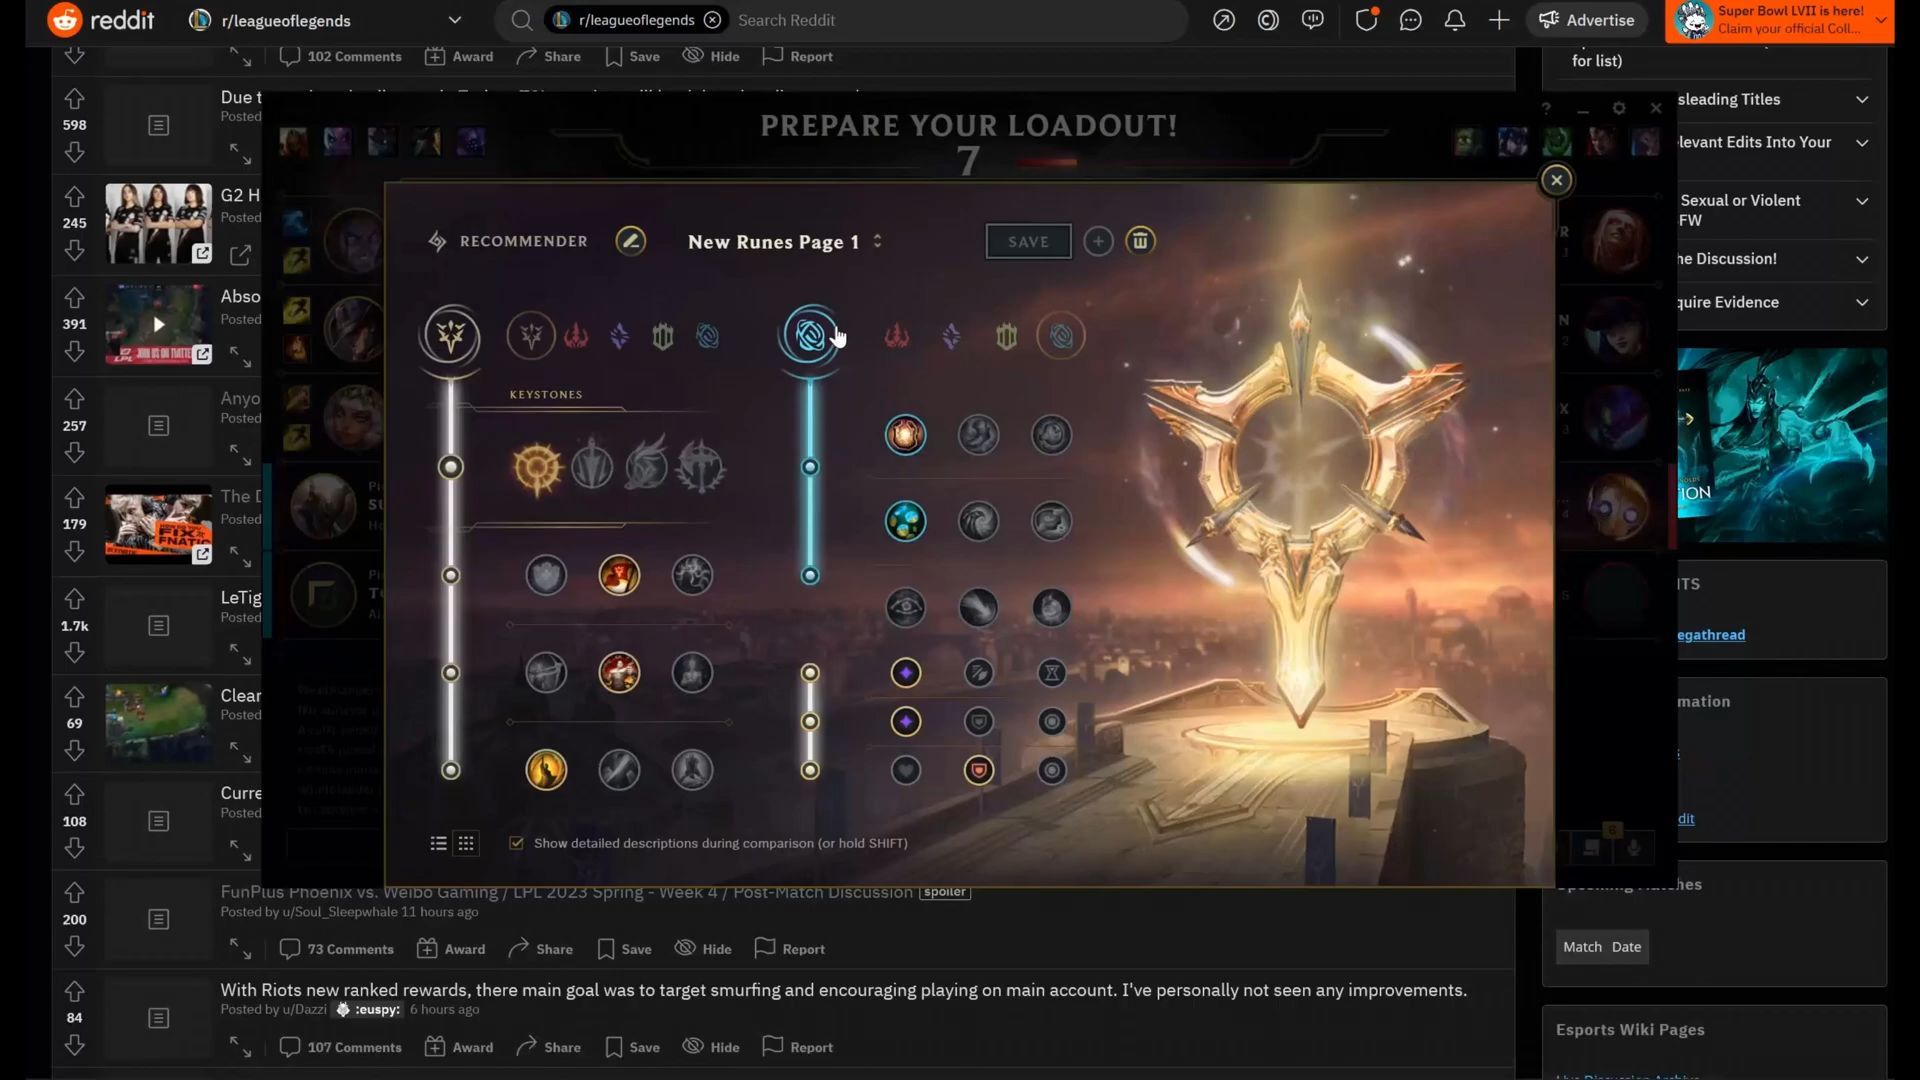The width and height of the screenshot is (1920, 1080).
Task: Toggle Show detailed descriptions during comparison checkbox
Action: click(x=516, y=843)
